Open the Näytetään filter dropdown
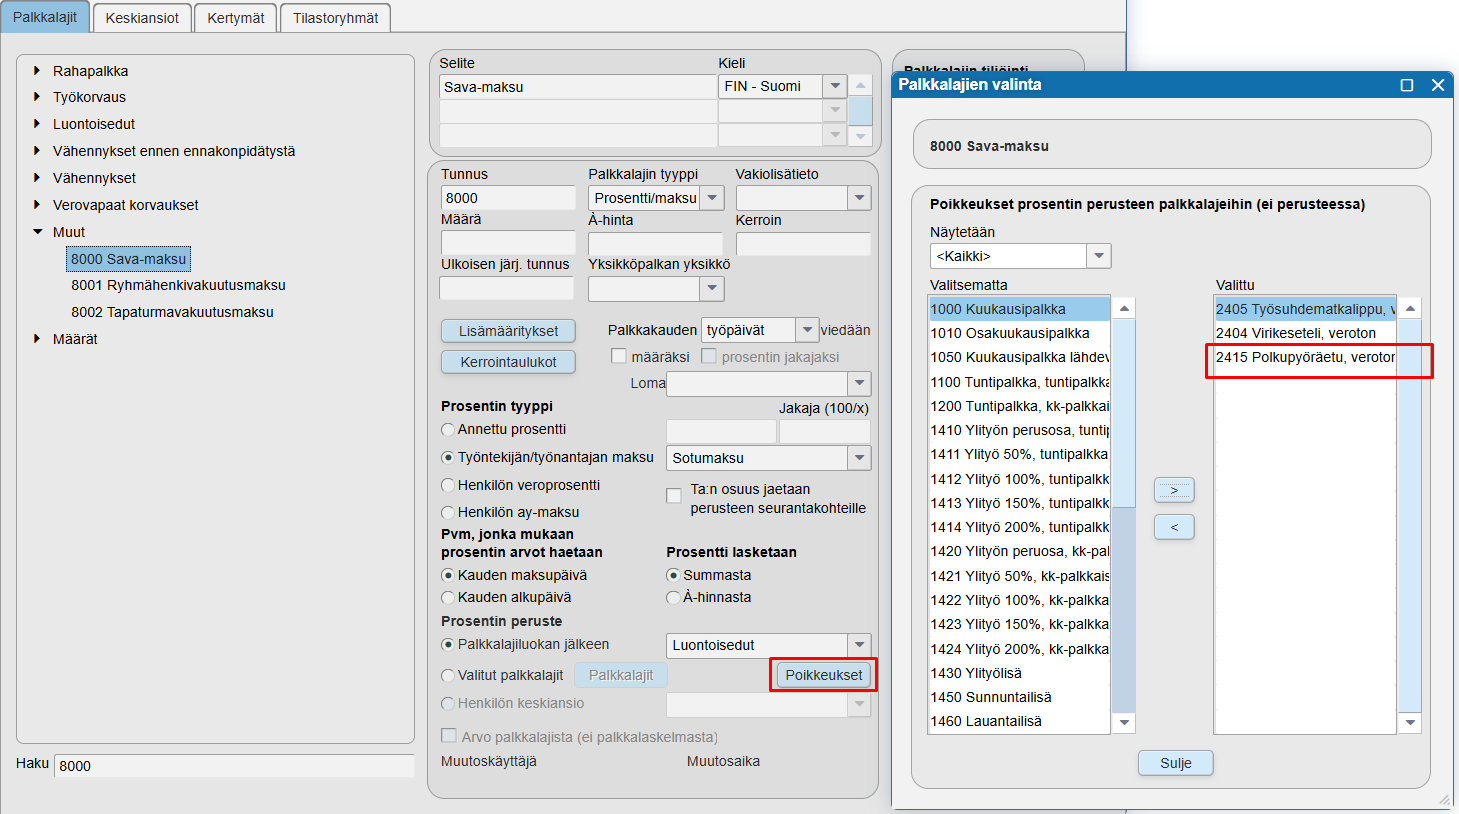 pos(1099,256)
